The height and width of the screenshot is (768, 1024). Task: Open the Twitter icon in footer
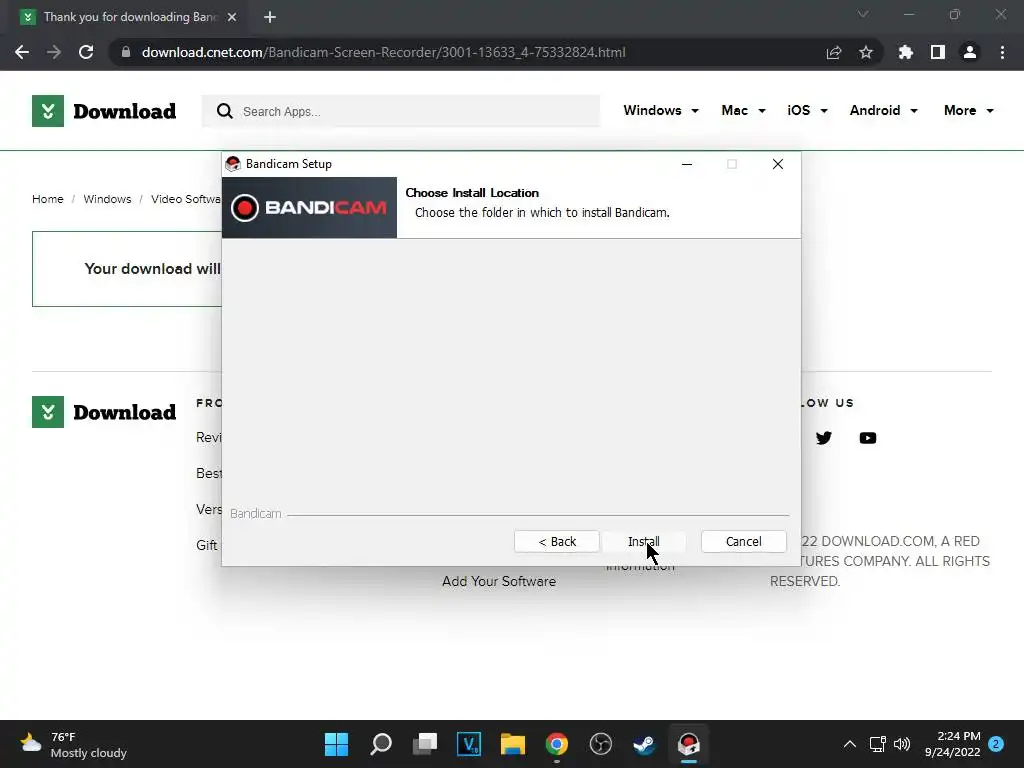[824, 438]
